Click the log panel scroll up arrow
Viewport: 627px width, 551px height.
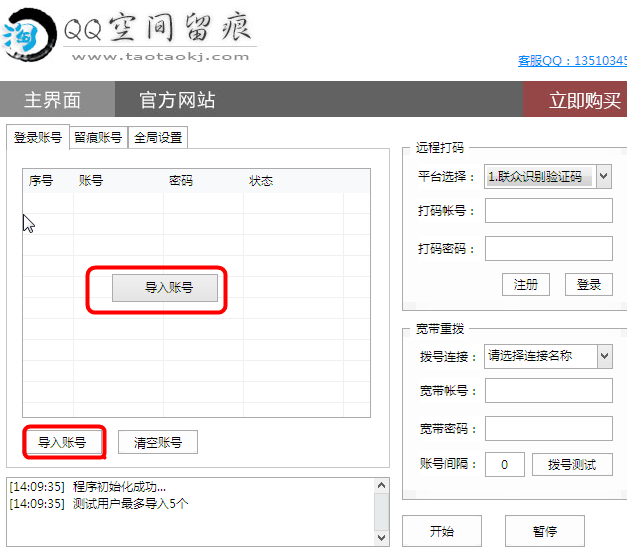tap(381, 485)
